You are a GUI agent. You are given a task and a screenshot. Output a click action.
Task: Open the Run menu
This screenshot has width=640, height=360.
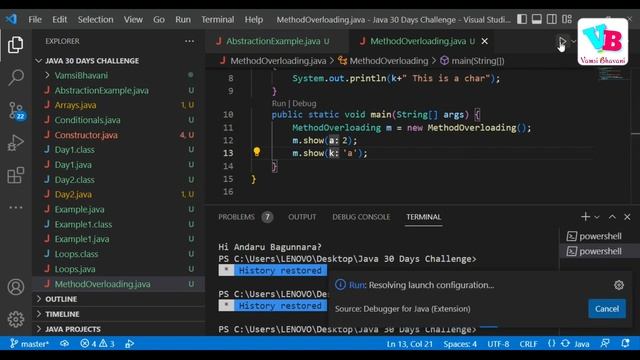(x=183, y=20)
